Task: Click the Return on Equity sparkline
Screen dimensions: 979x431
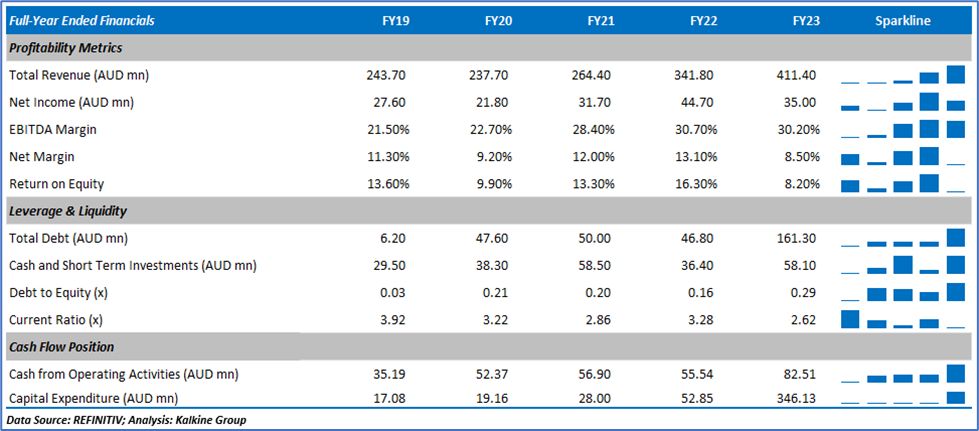Action: pos(903,183)
